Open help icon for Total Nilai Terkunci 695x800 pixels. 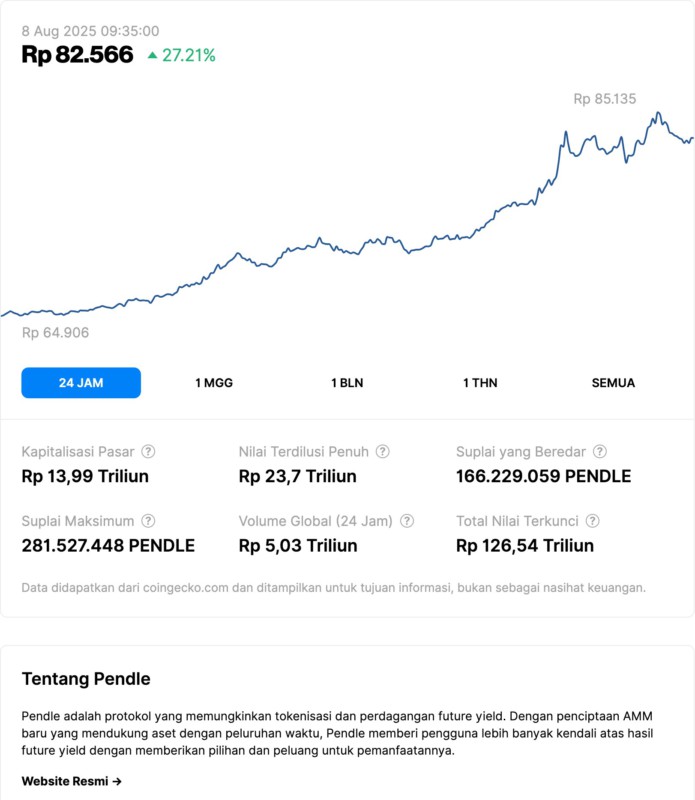click(592, 521)
